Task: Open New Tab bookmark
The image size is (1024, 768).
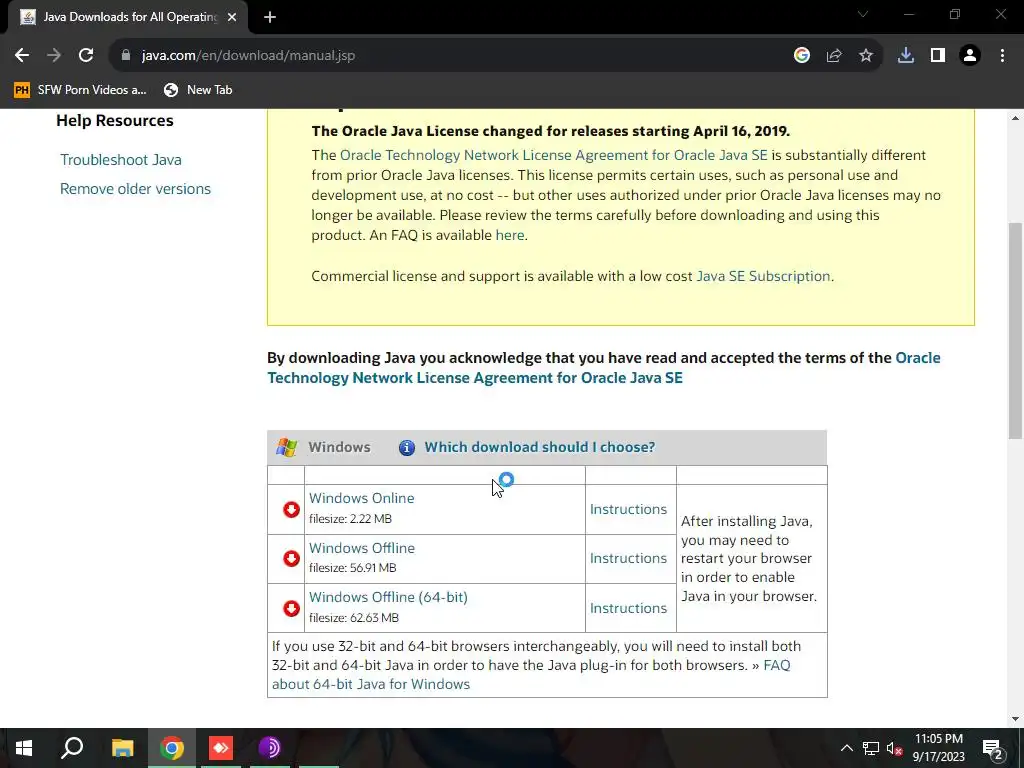Action: coord(199,90)
